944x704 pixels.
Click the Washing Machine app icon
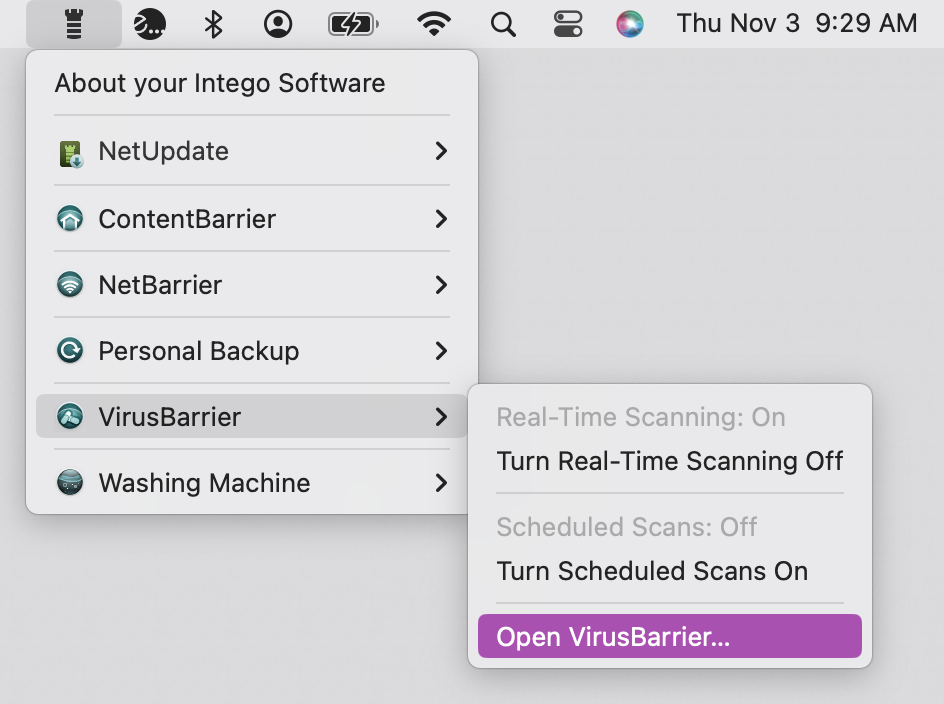click(x=70, y=482)
